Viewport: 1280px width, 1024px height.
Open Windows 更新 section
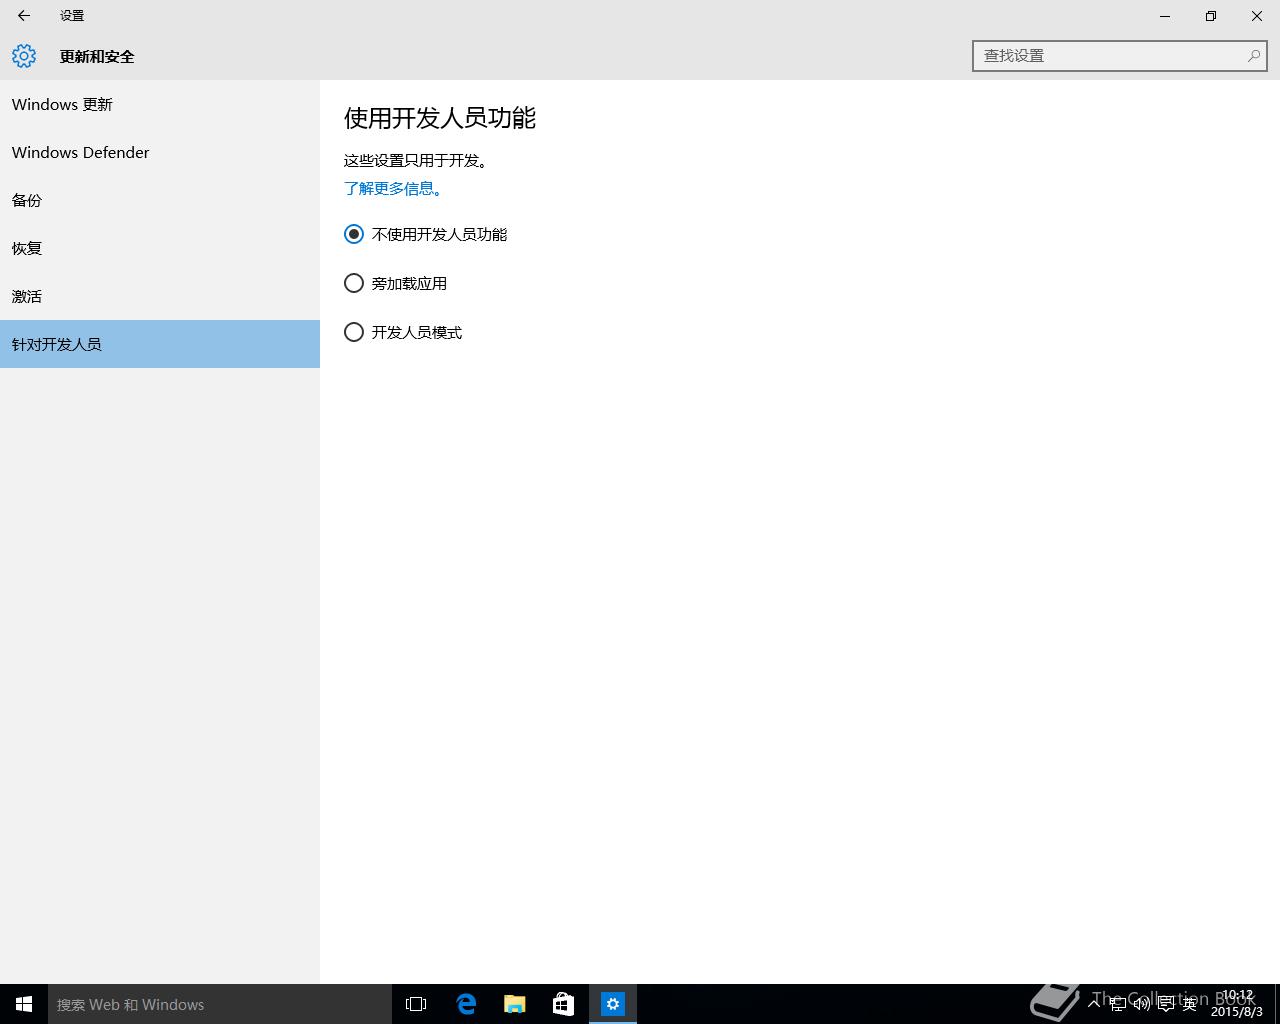tap(160, 104)
